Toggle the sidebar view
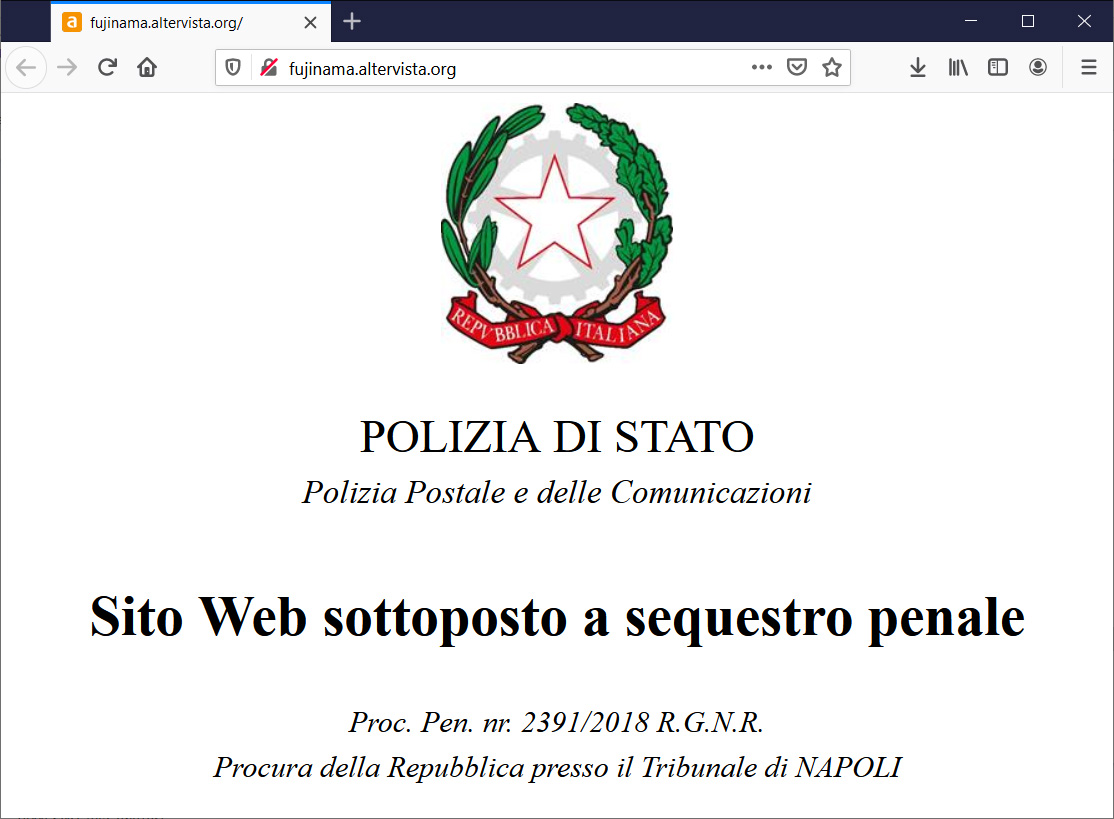 (x=997, y=67)
